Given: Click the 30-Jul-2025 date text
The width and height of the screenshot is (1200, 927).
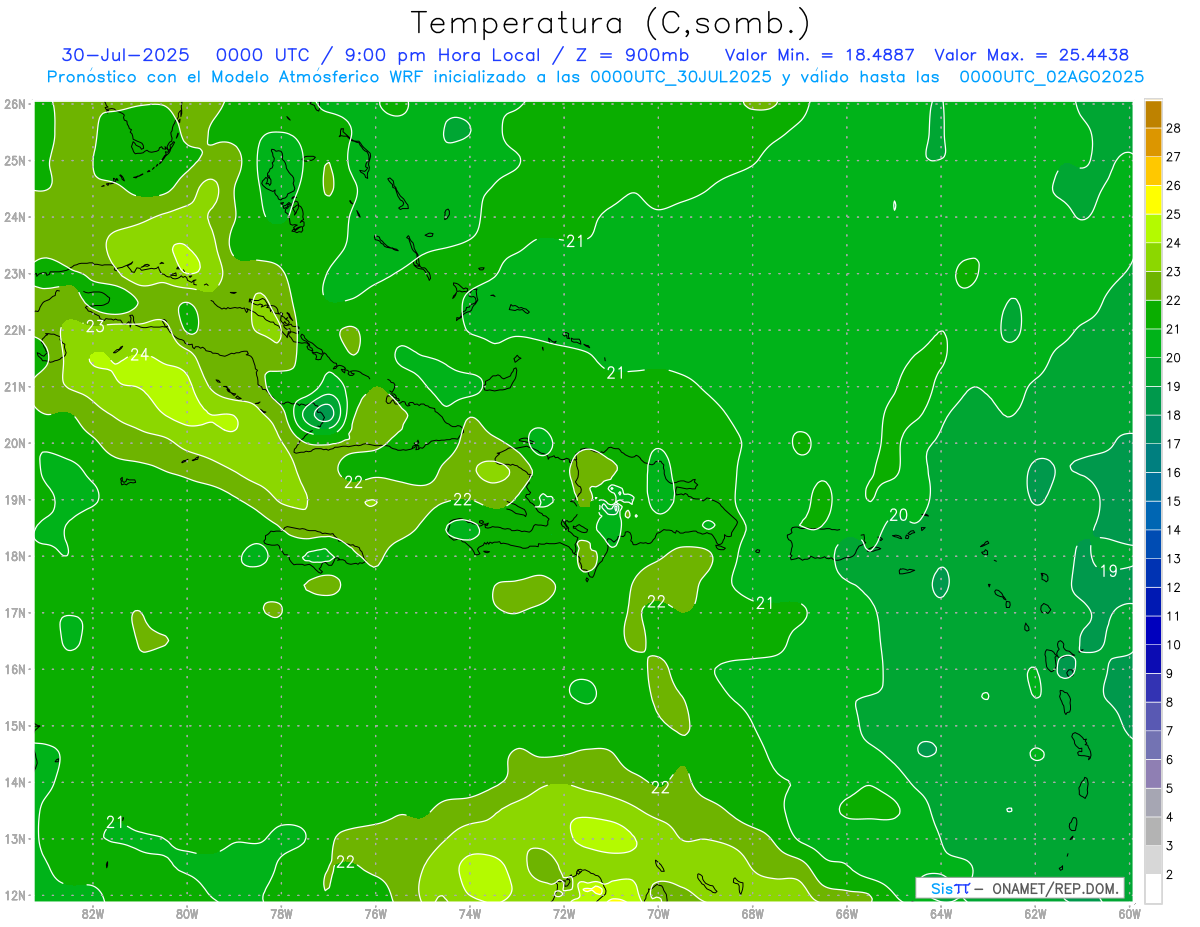Looking at the screenshot, I should point(123,55).
